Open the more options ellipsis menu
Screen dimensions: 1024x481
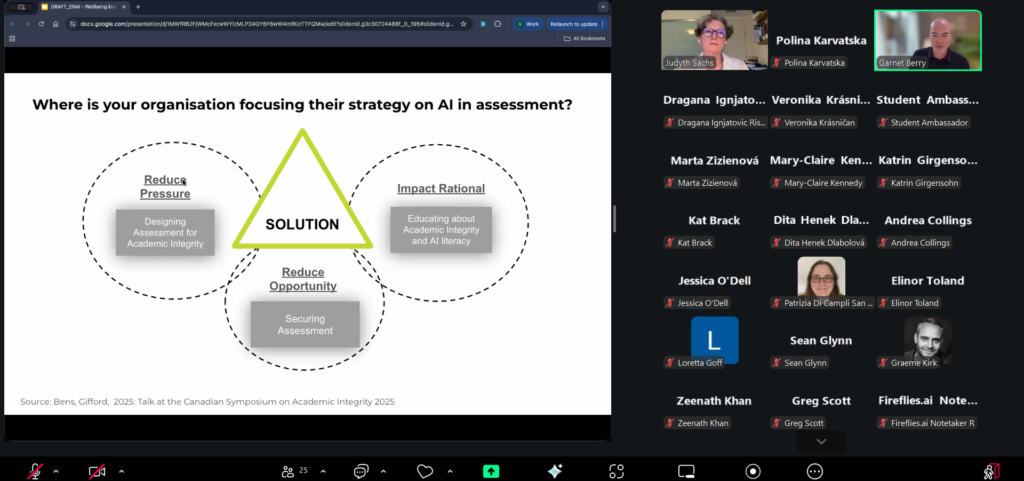(x=815, y=471)
